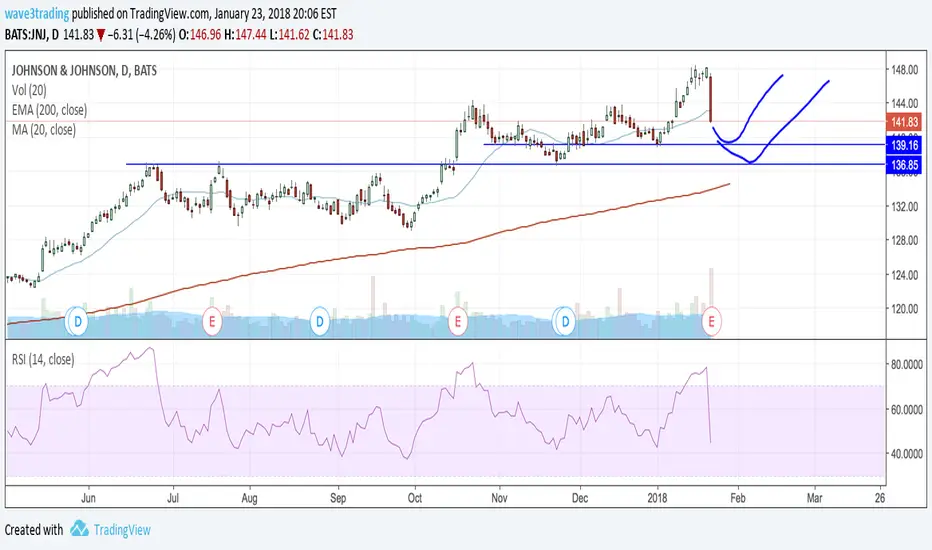Screen dimensions: 932x550
Task: Click the JOHNSON & JOHNSON, D, BATS legend title
Action: (84, 71)
